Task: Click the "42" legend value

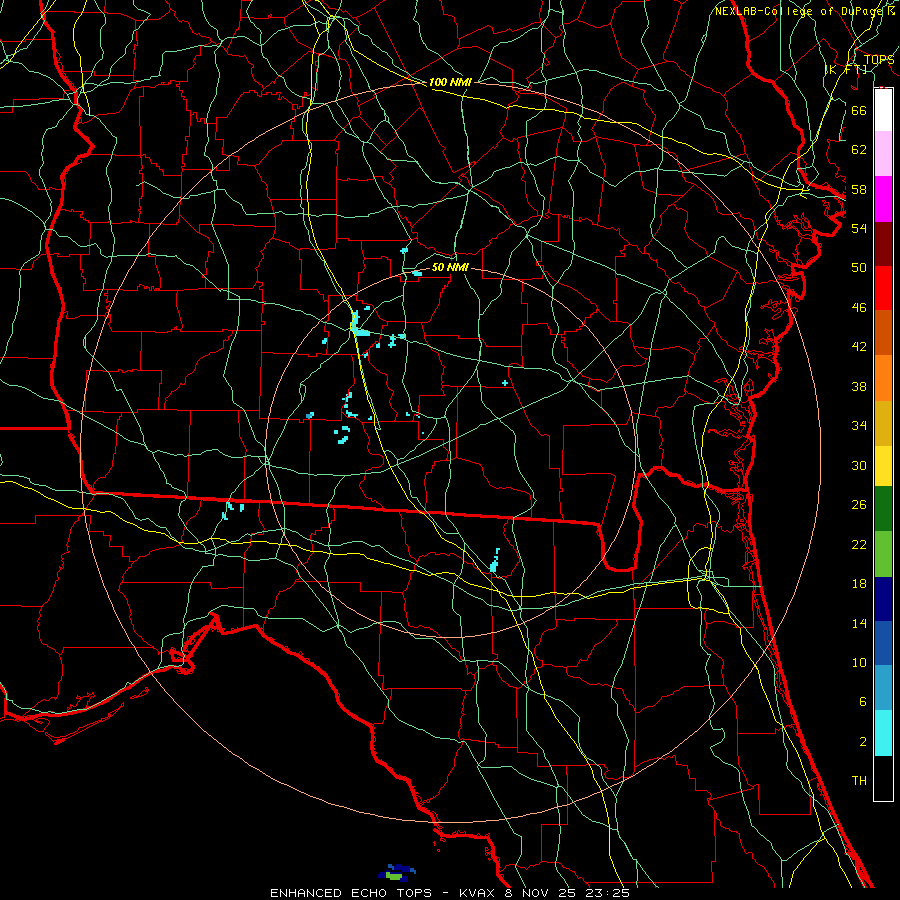Action: [x=859, y=347]
